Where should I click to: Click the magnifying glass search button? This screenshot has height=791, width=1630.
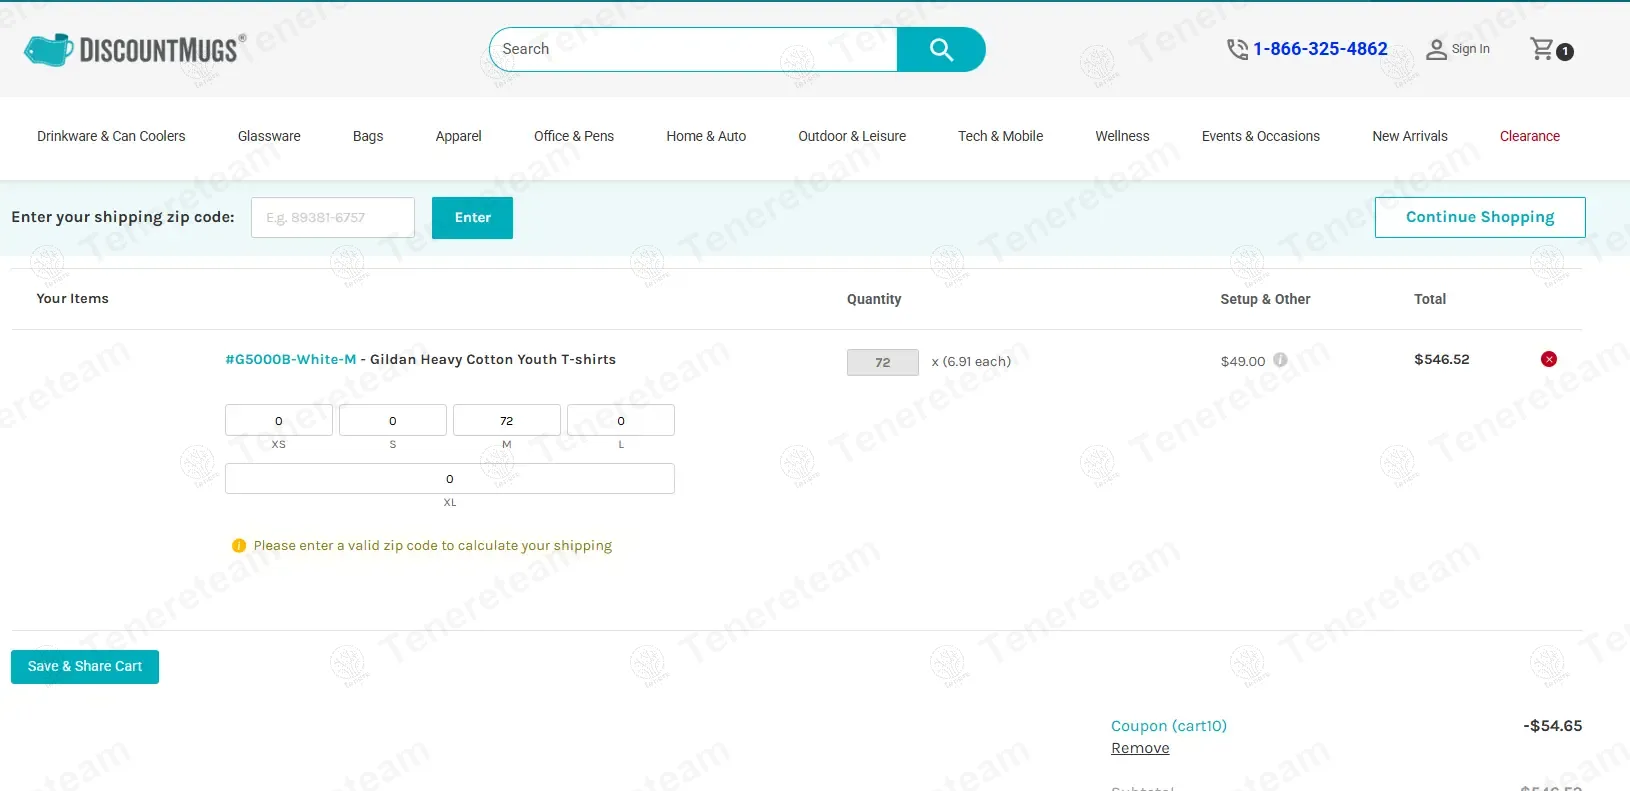tap(940, 50)
